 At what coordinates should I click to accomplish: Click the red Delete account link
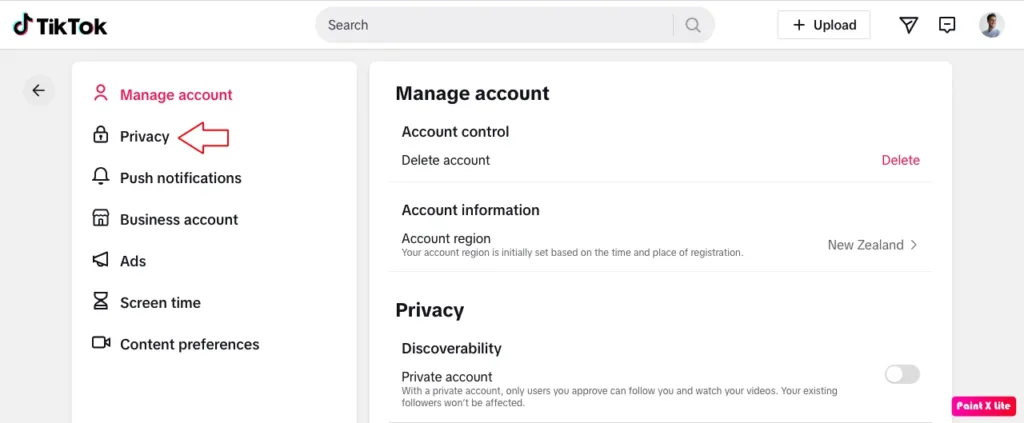pyautogui.click(x=900, y=160)
